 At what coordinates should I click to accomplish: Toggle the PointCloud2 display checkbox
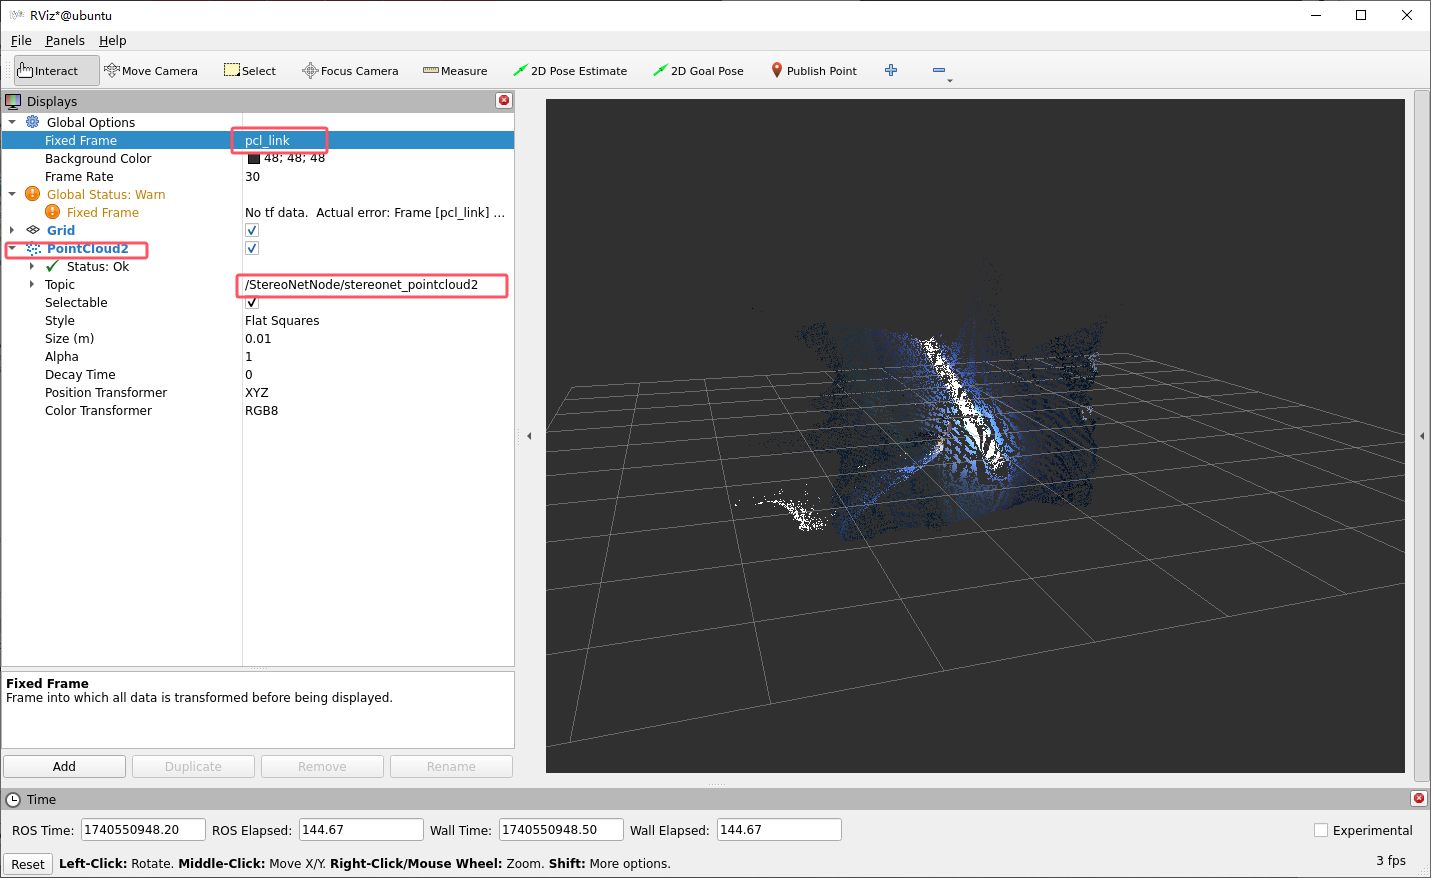point(252,248)
